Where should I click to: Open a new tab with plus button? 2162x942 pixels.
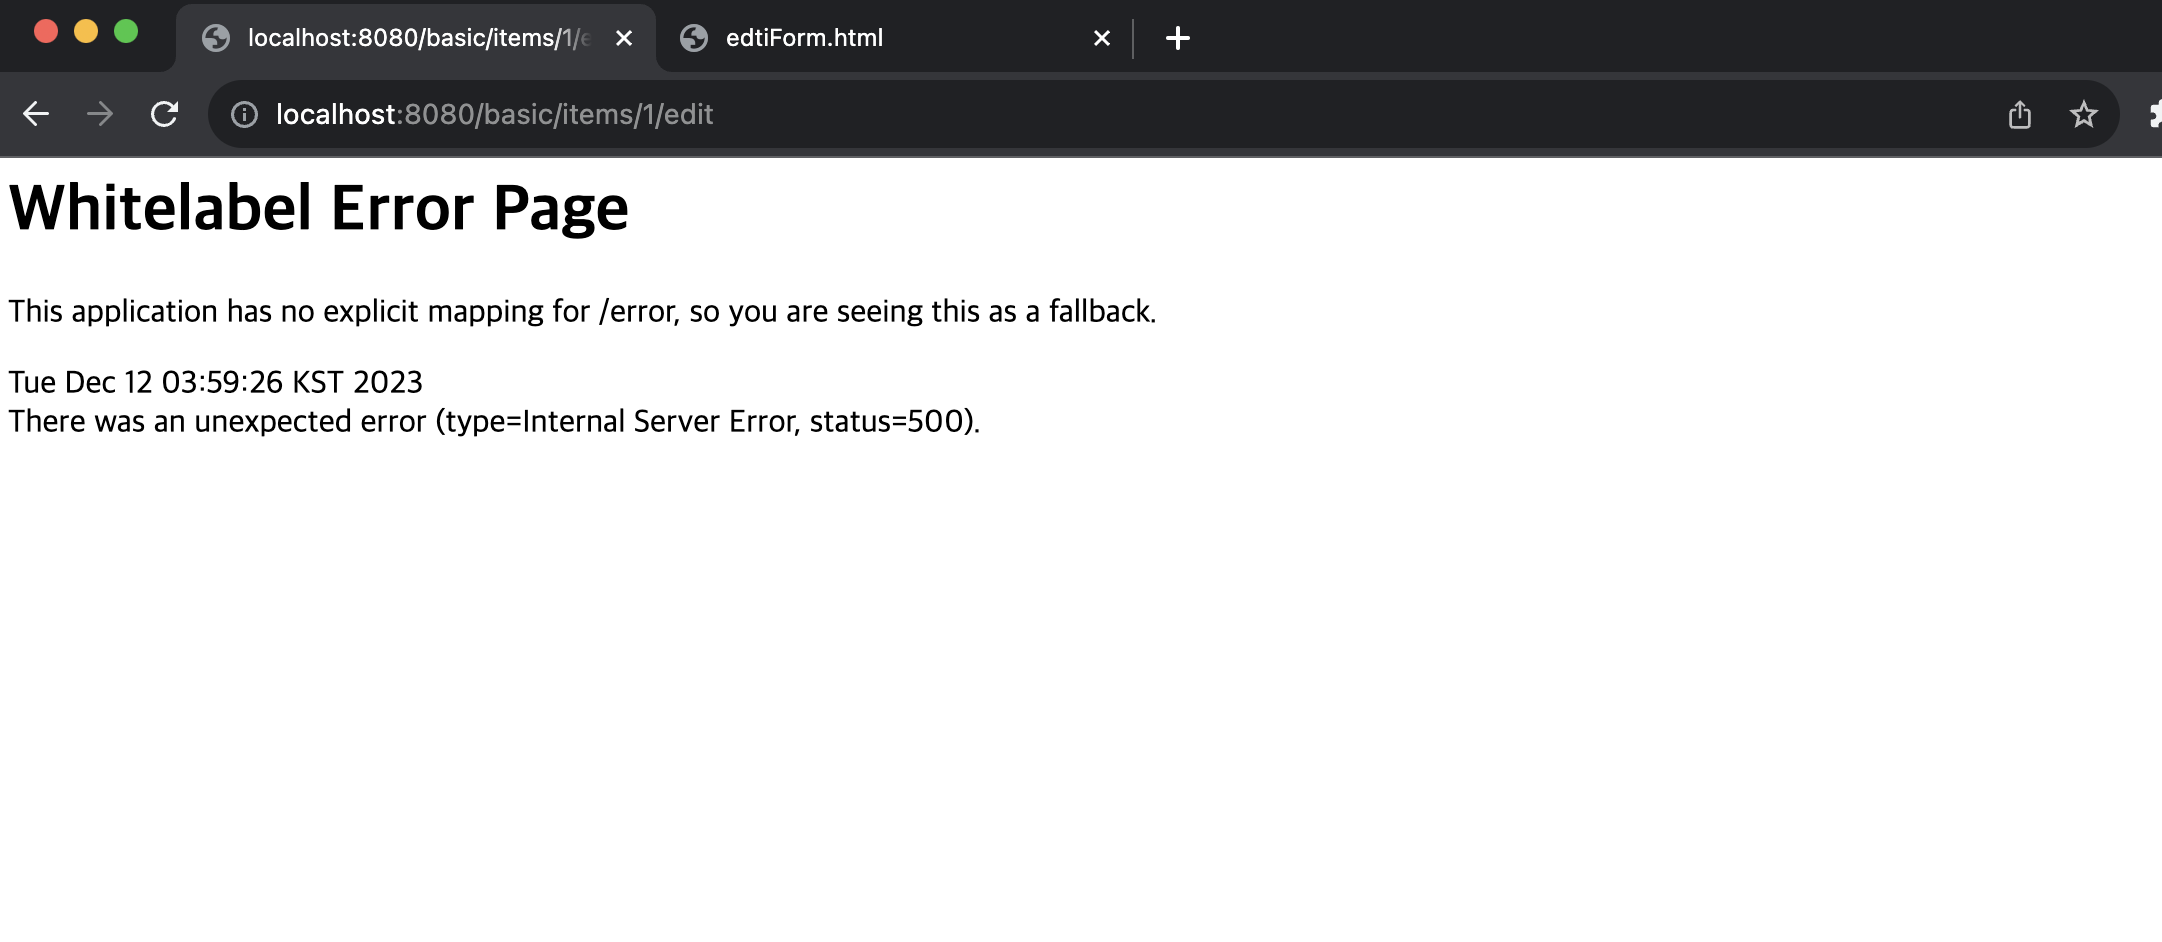(1178, 38)
